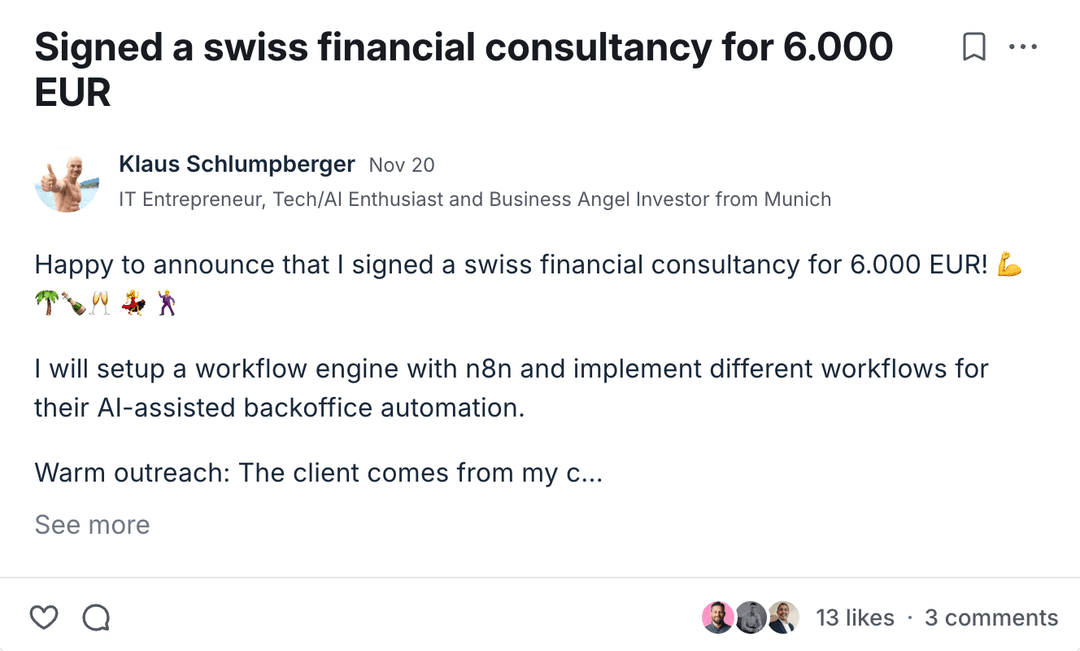The width and height of the screenshot is (1080, 651).
Task: Click the author's IT Entrepreneur bio line
Action: point(475,199)
